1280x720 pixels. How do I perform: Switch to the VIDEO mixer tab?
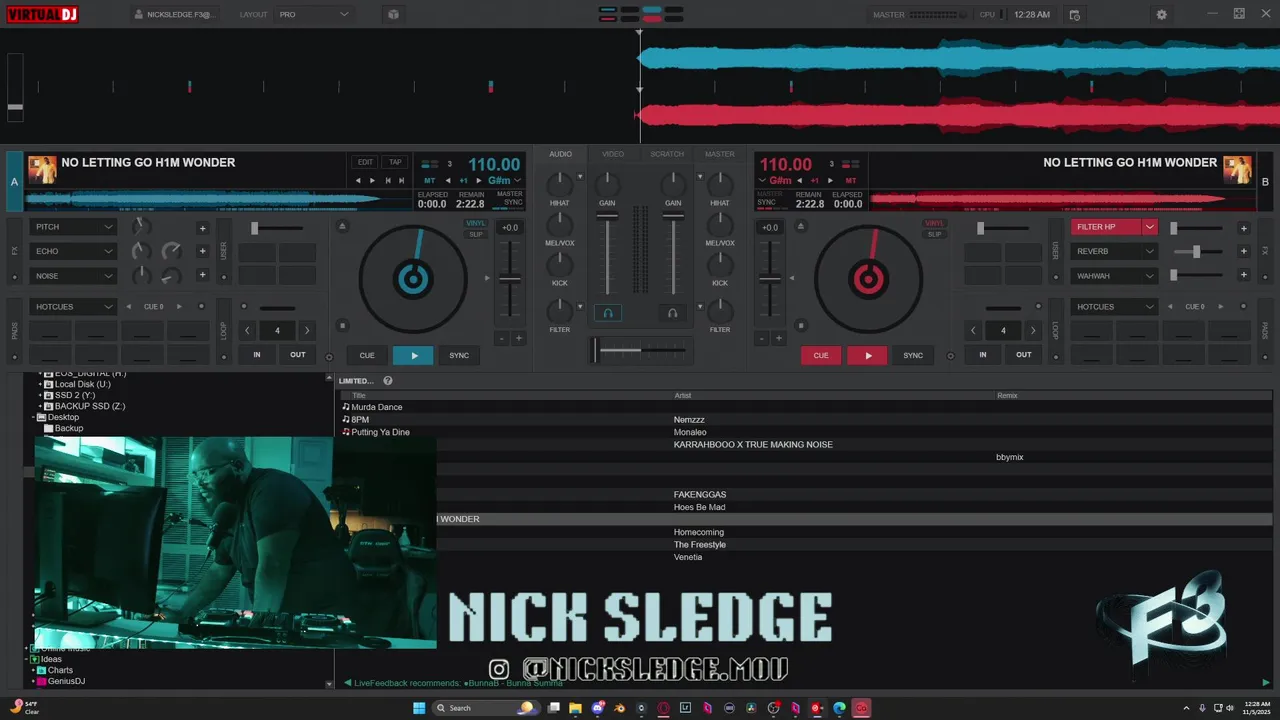coord(613,154)
